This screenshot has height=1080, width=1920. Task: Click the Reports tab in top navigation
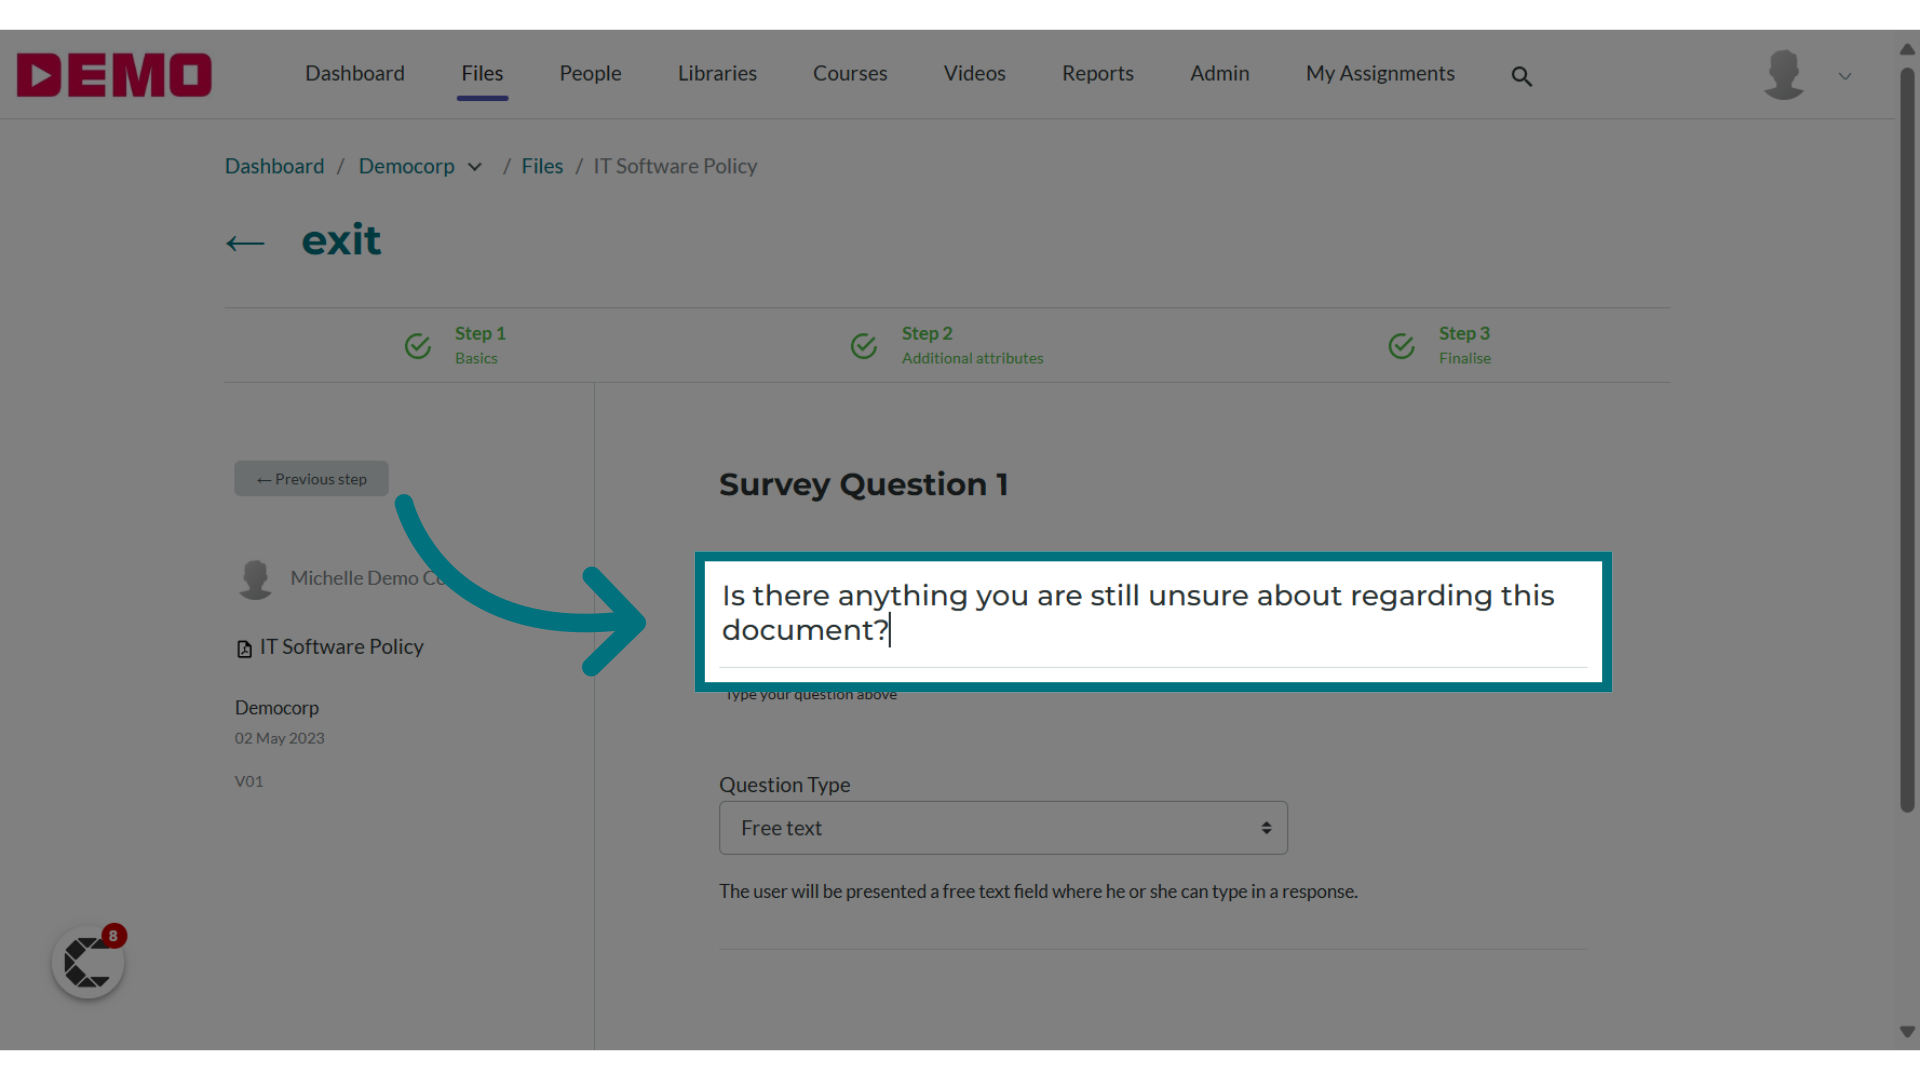pyautogui.click(x=1097, y=73)
